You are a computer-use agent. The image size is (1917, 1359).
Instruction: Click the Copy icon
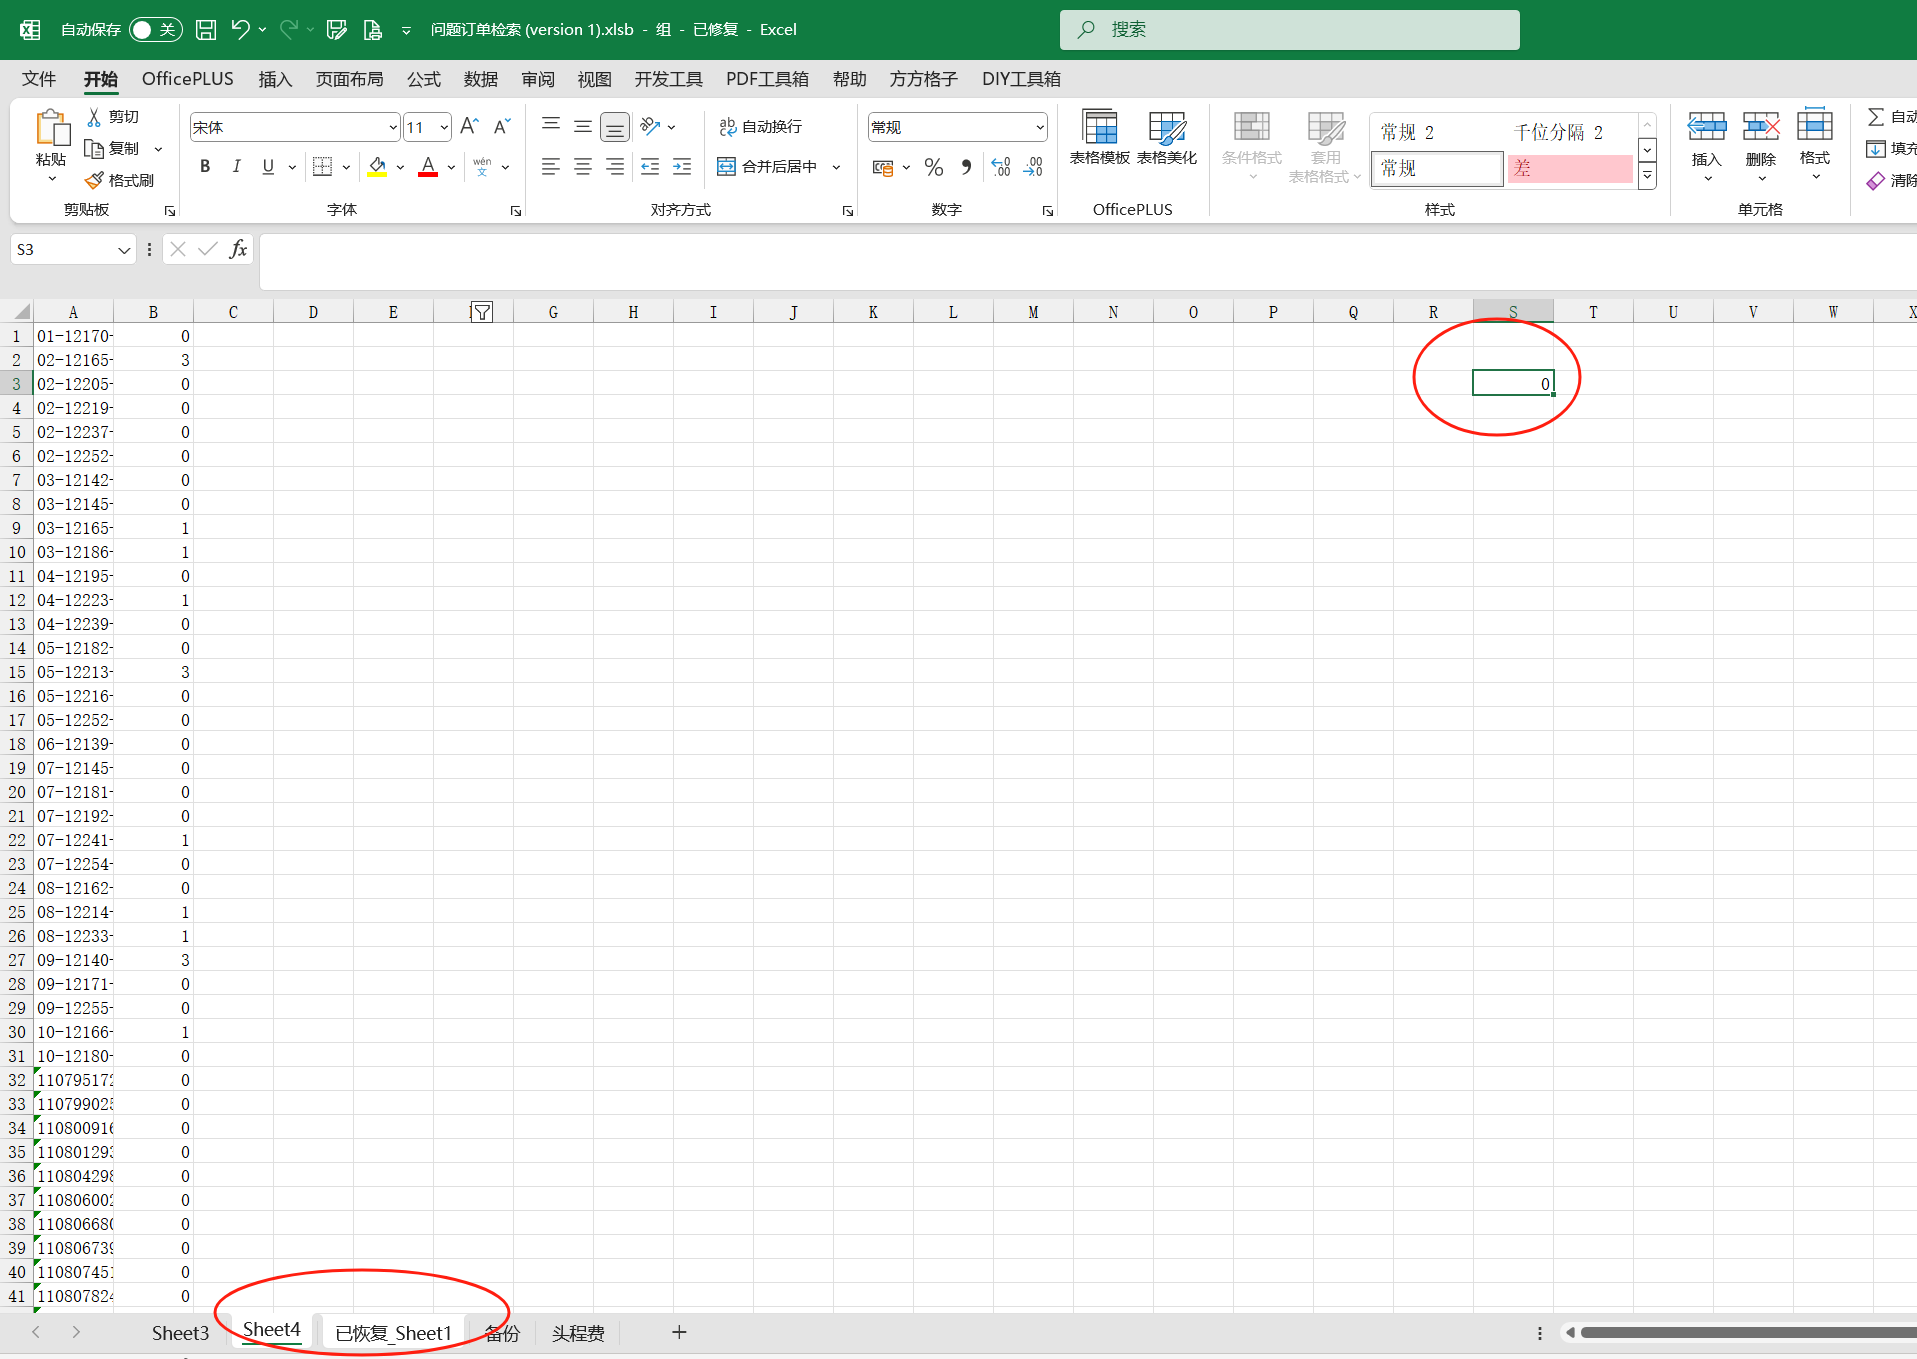pyautogui.click(x=94, y=149)
